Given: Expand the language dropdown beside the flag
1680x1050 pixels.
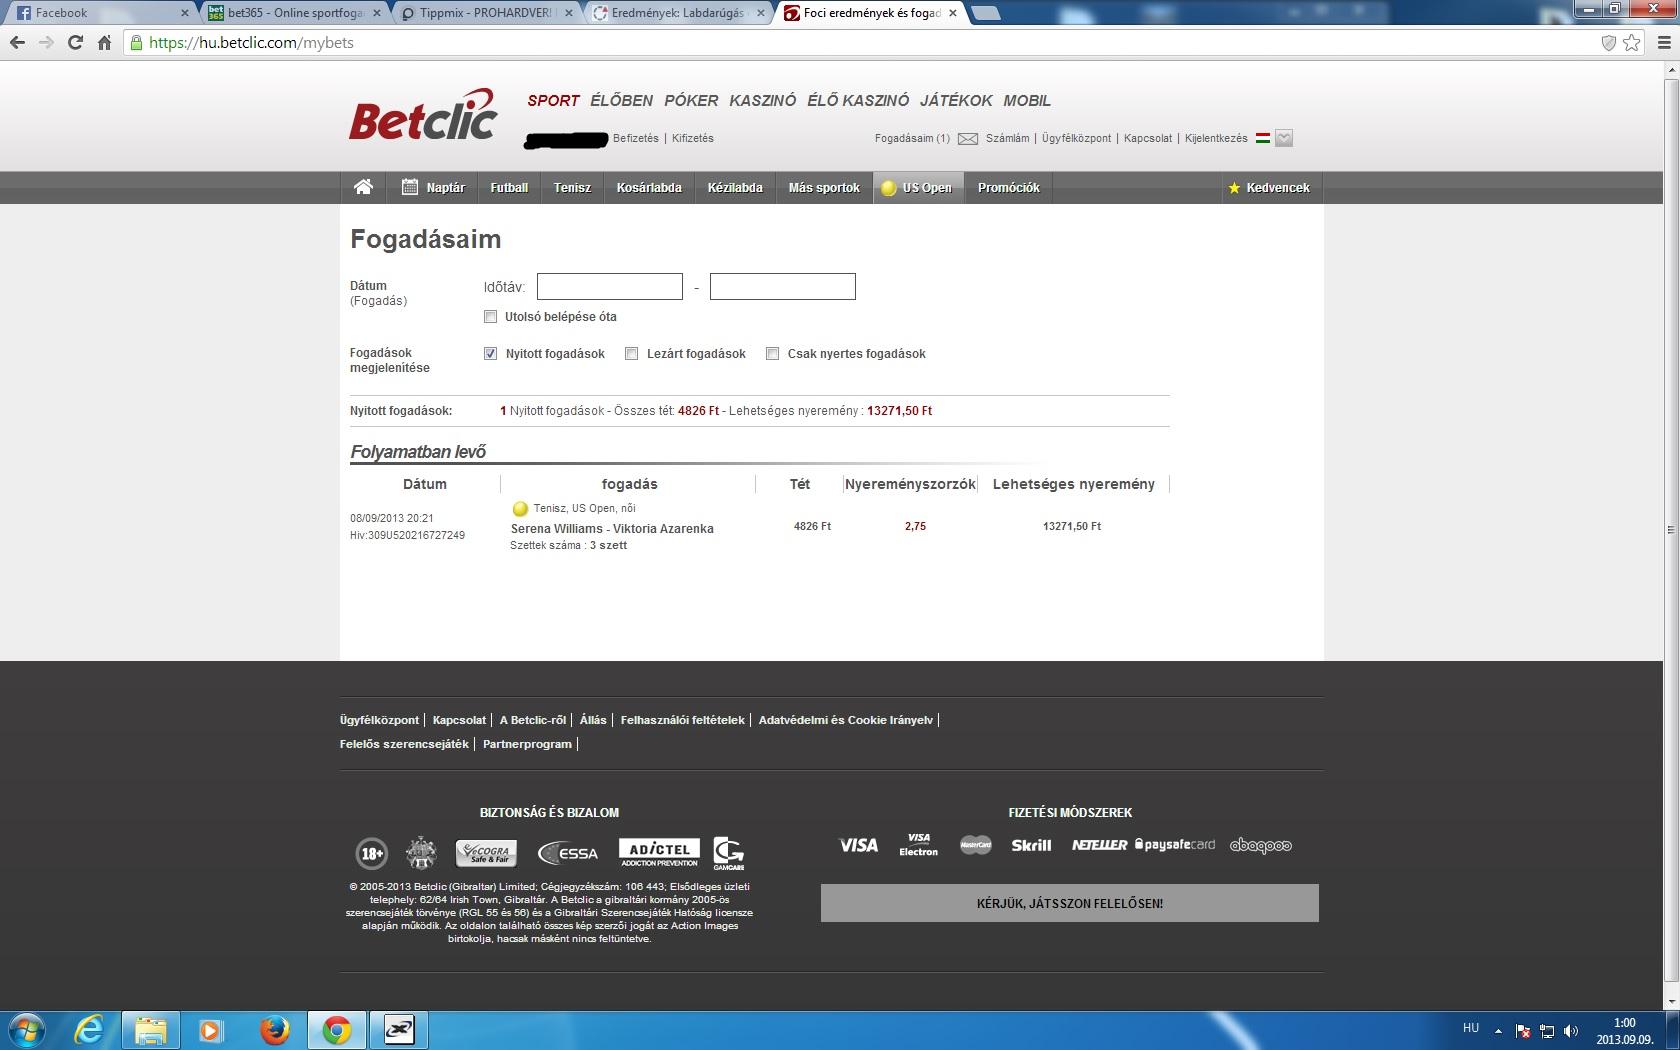Looking at the screenshot, I should (x=1285, y=138).
